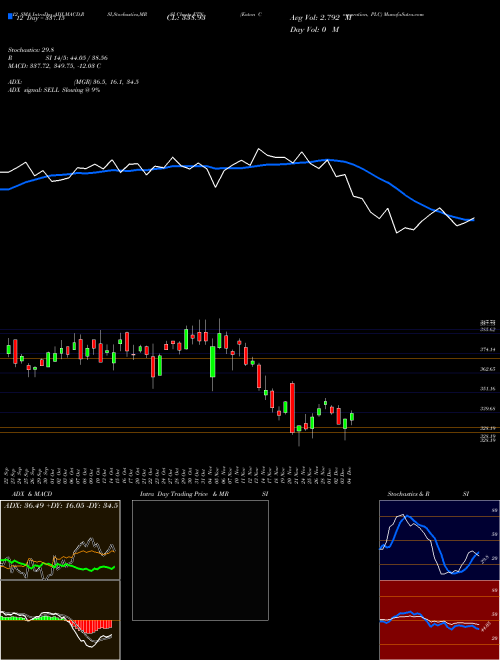Viewport: 500px width, 660px height.
Task: Click the Stochastics & RSI panel title
Action: point(428,494)
